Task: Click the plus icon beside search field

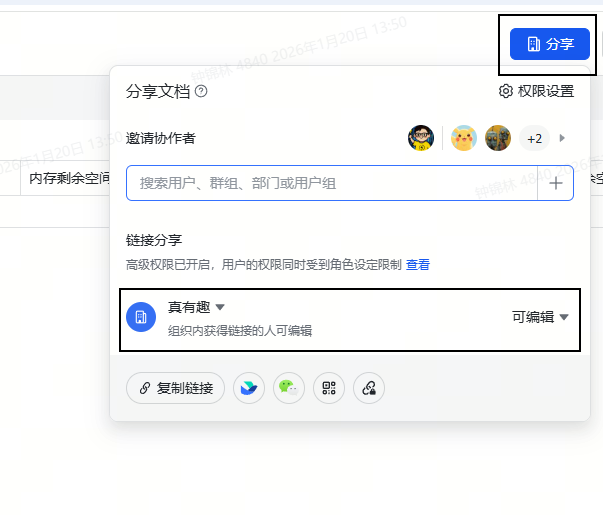Action: [x=556, y=183]
